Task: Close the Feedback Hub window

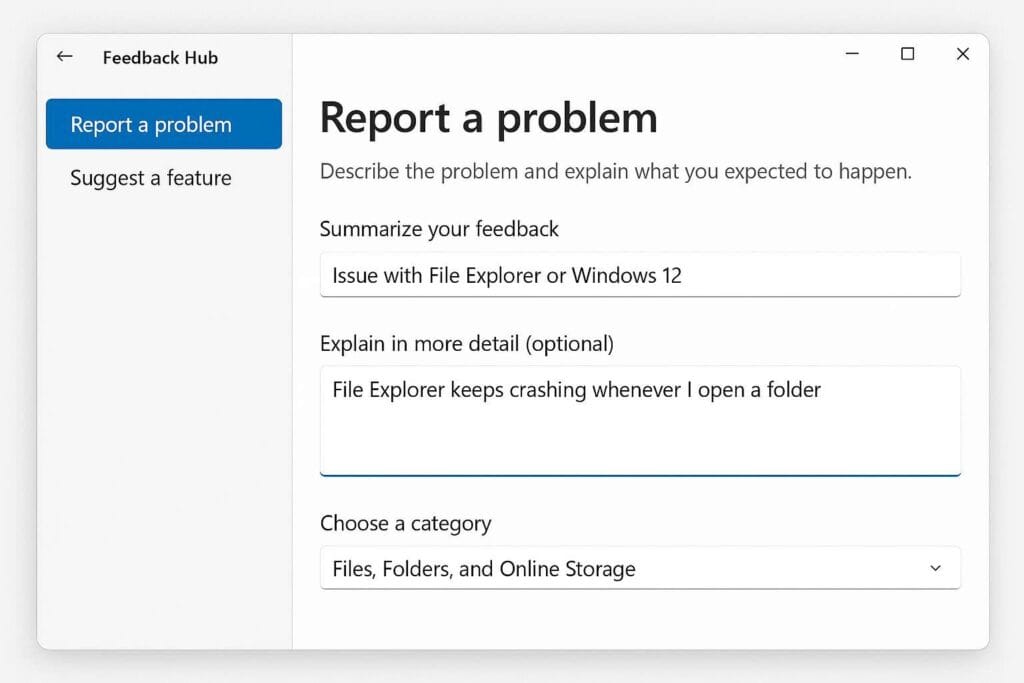Action: point(962,54)
